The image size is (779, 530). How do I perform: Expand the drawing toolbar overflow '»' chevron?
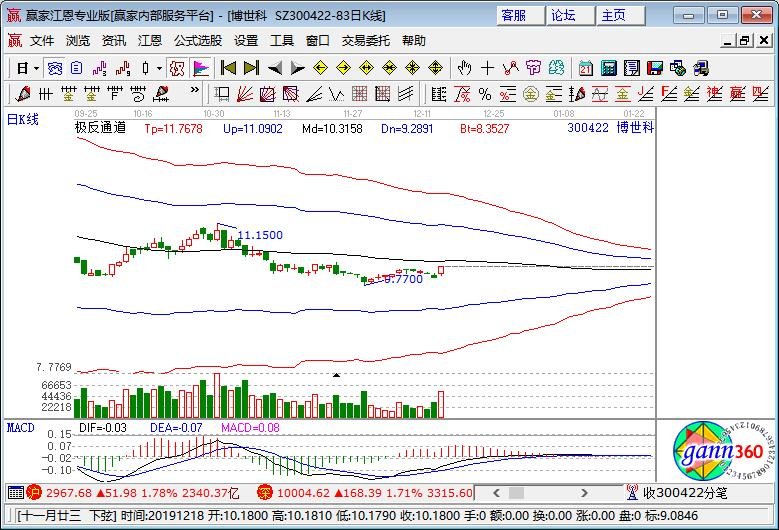(x=195, y=90)
